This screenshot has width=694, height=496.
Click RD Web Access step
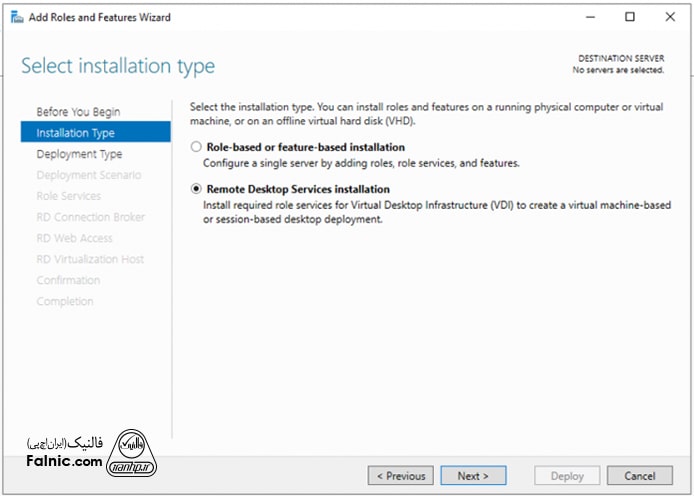tap(74, 238)
